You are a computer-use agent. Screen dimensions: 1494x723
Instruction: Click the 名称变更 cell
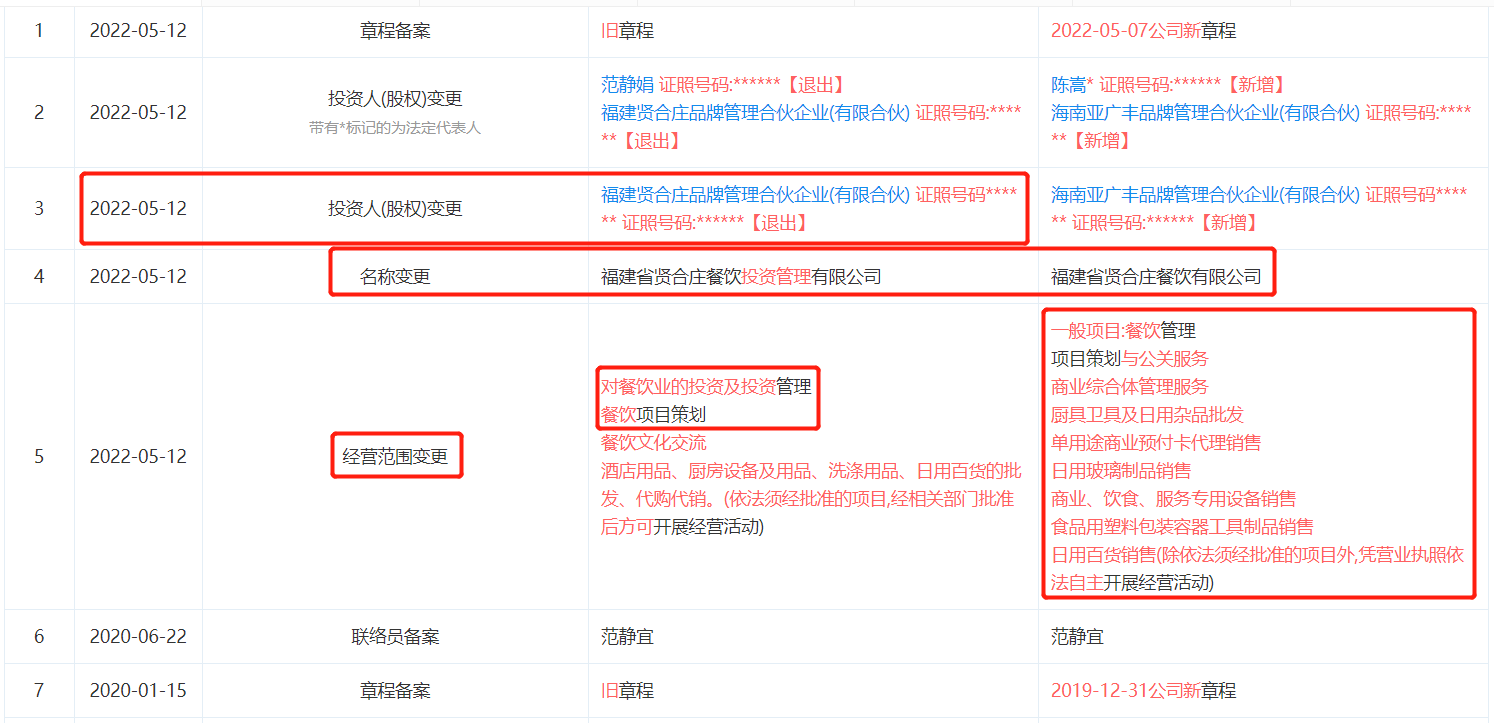[395, 277]
